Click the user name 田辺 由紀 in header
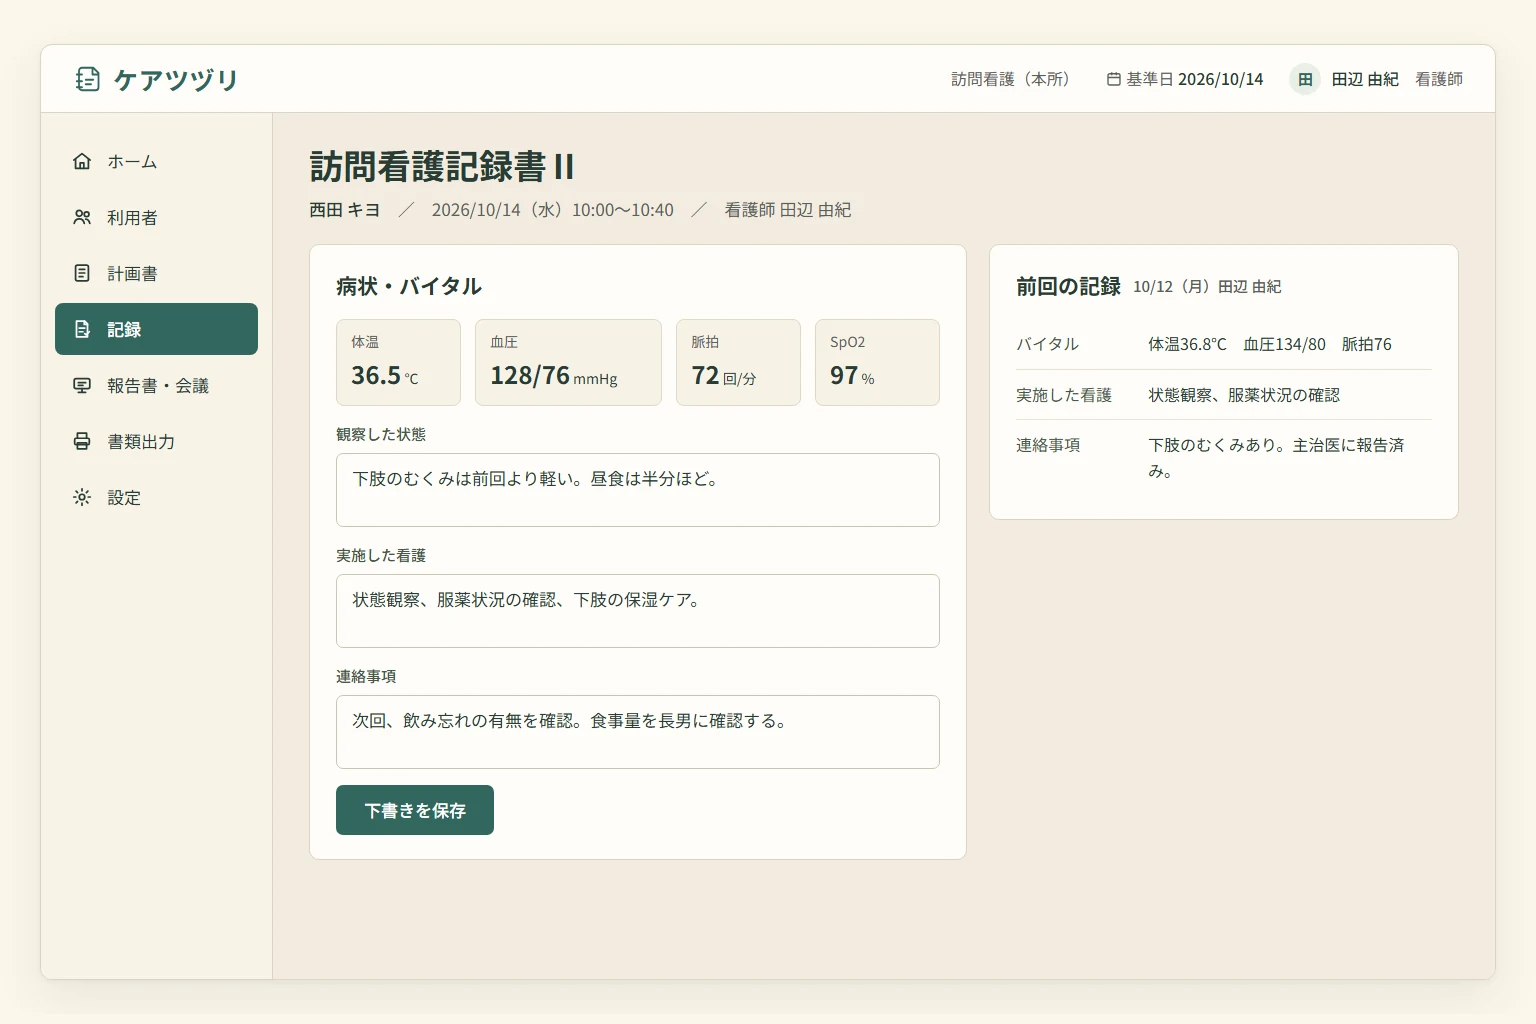1536x1024 pixels. pos(1365,79)
